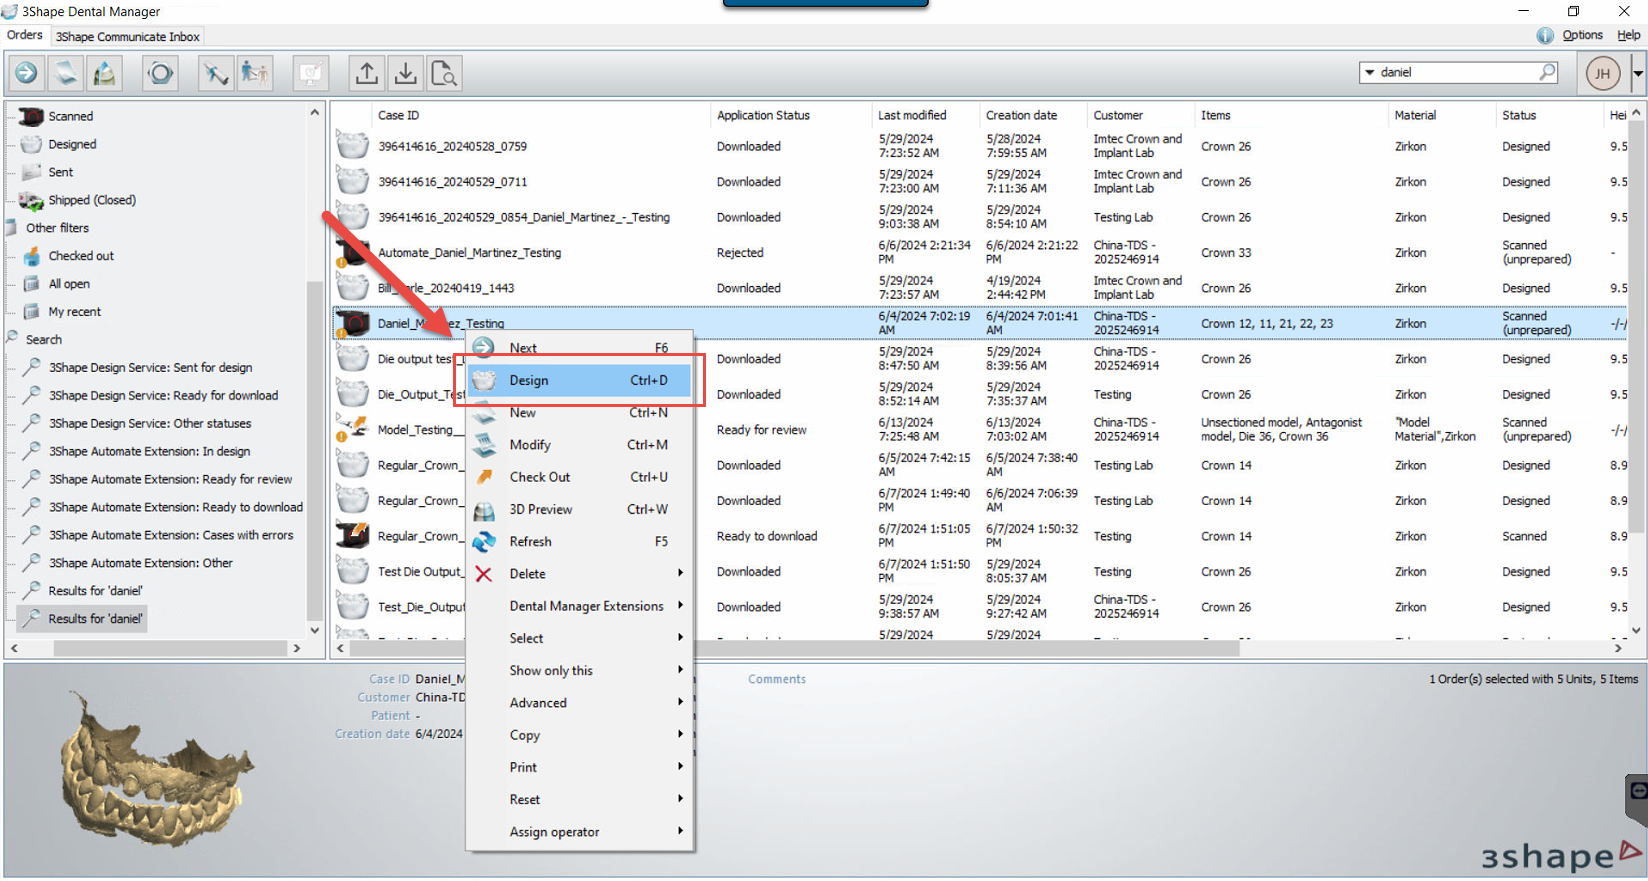Click the document search toolbar icon
Image resolution: width=1648 pixels, height=881 pixels.
(x=443, y=73)
